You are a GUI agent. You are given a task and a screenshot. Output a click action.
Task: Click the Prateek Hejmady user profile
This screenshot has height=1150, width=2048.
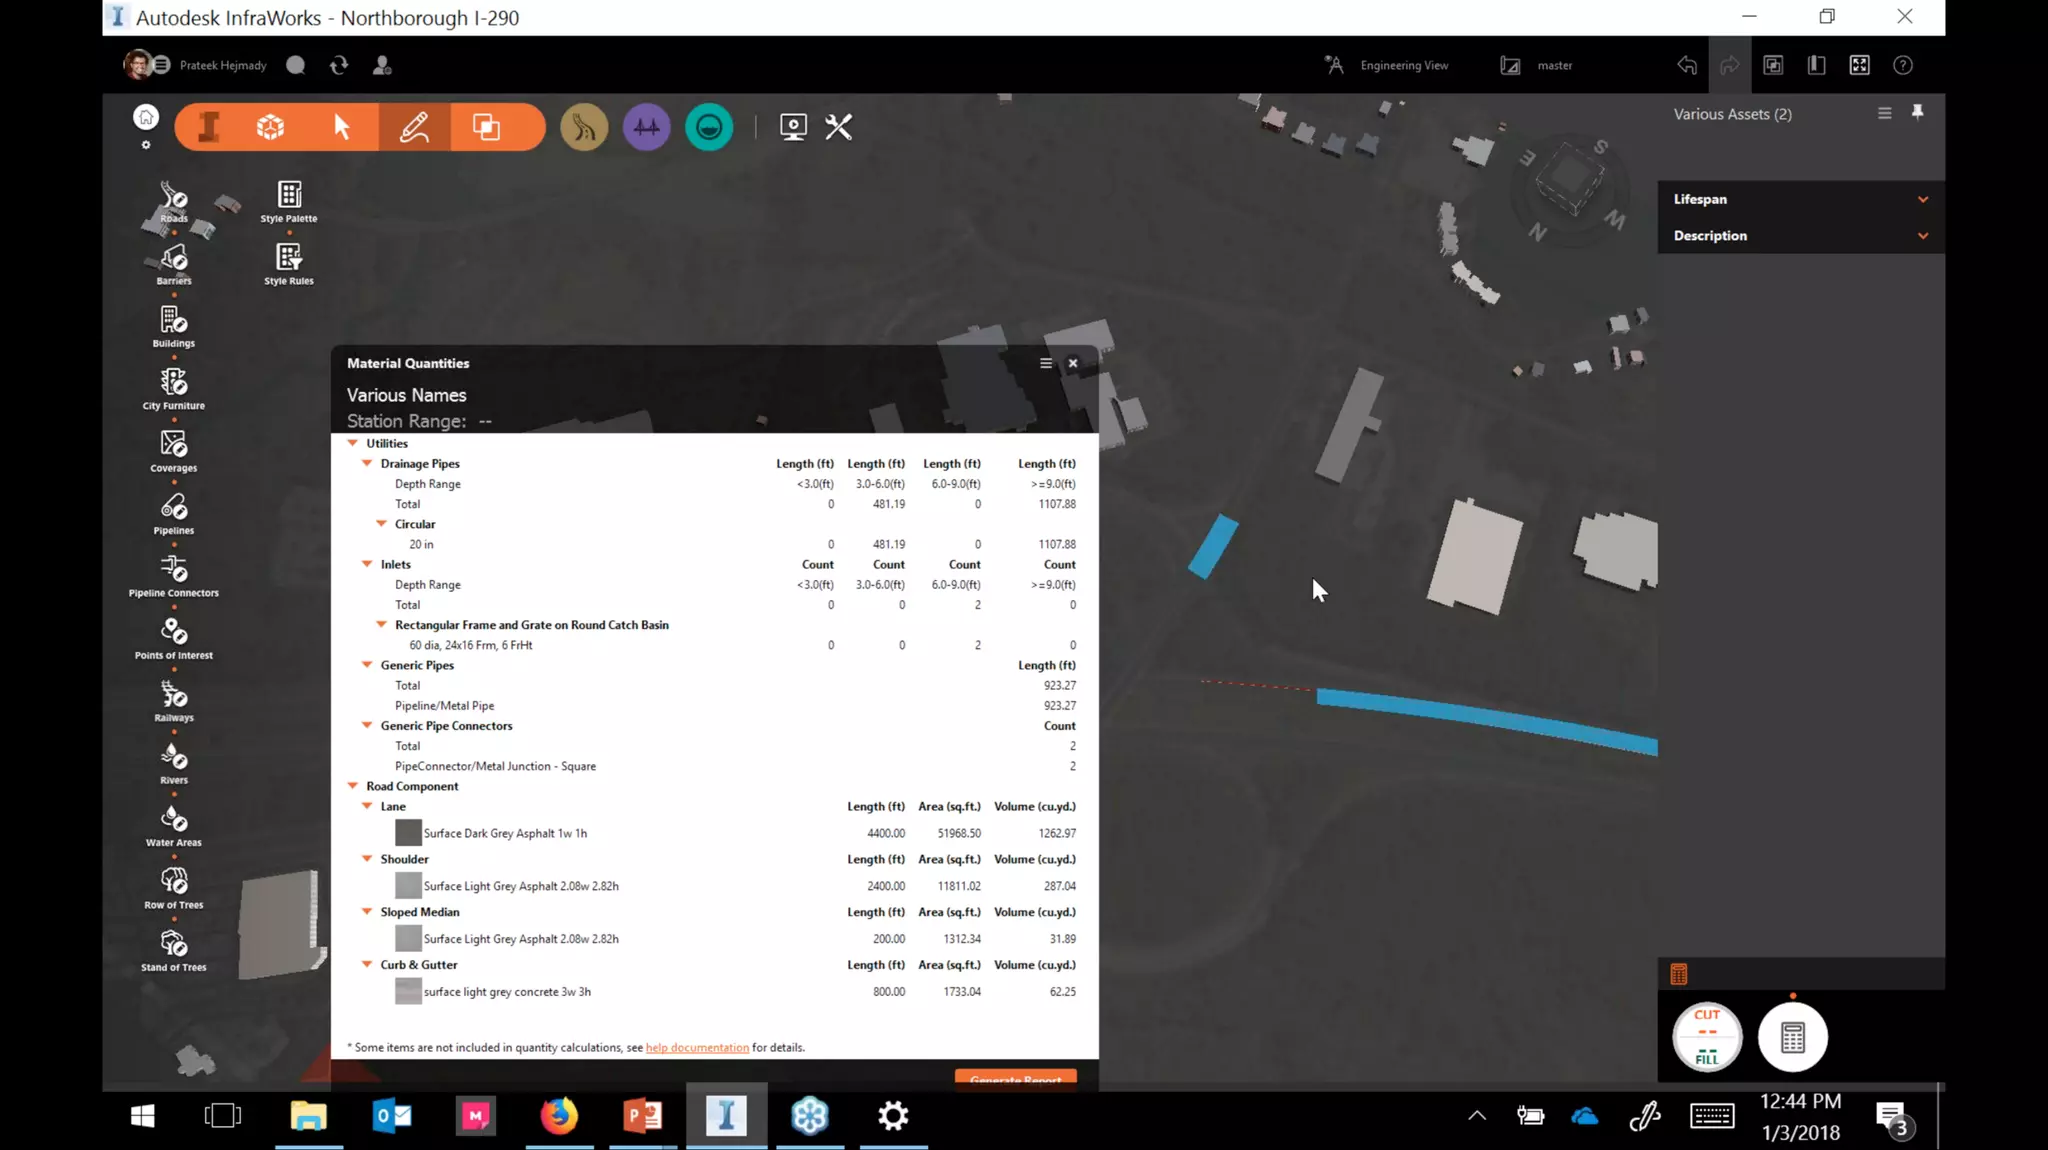click(196, 65)
